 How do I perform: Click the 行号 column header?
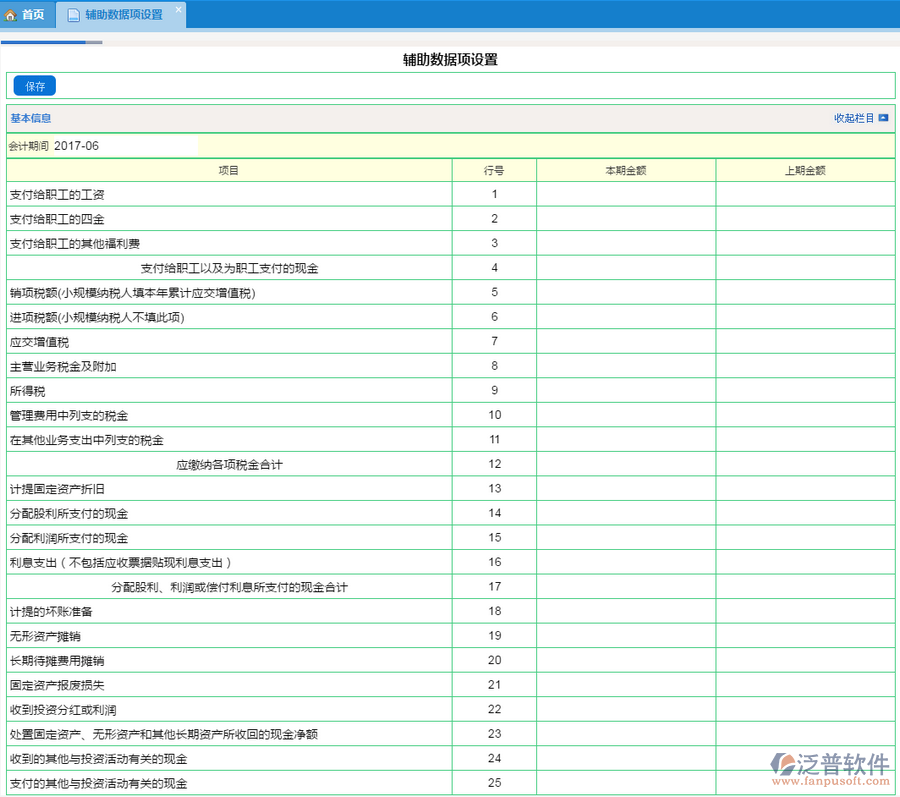tap(494, 170)
